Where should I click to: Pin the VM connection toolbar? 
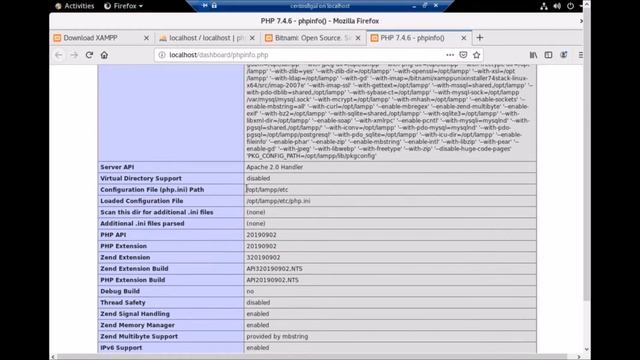[205, 6]
